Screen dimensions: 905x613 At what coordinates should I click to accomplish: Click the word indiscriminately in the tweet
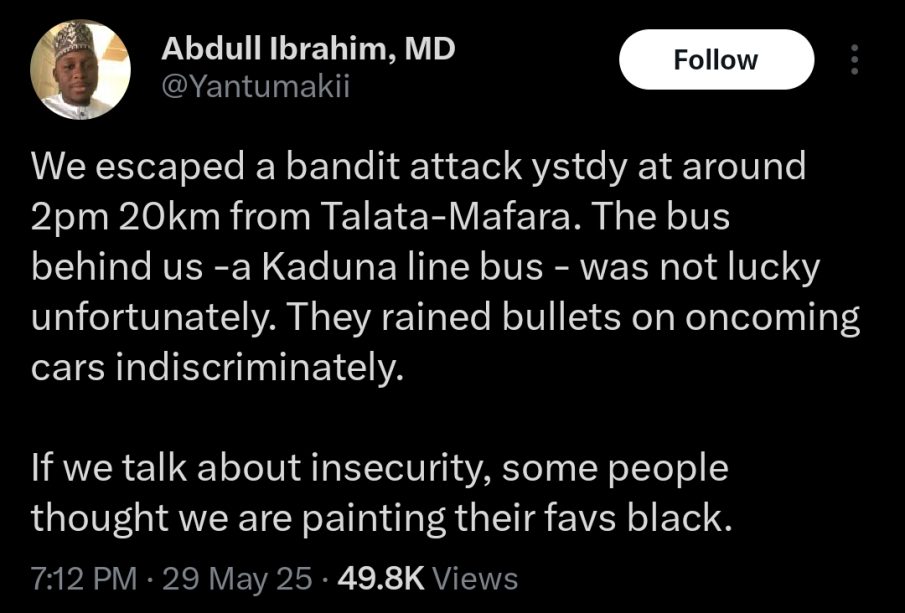258,367
